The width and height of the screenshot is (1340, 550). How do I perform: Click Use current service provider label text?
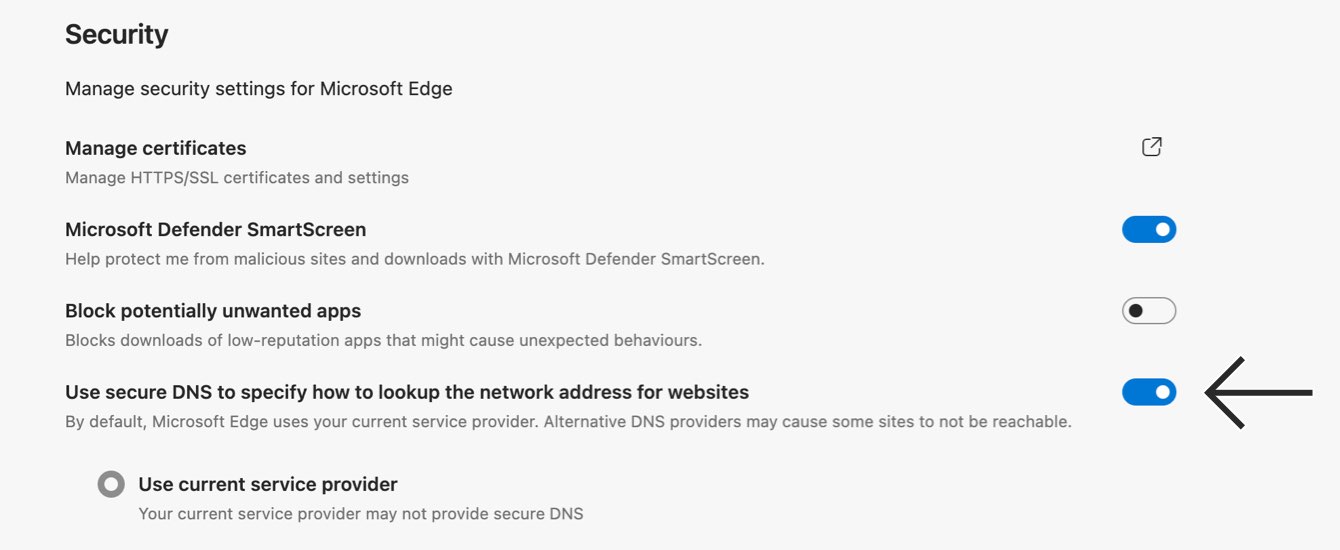(268, 485)
